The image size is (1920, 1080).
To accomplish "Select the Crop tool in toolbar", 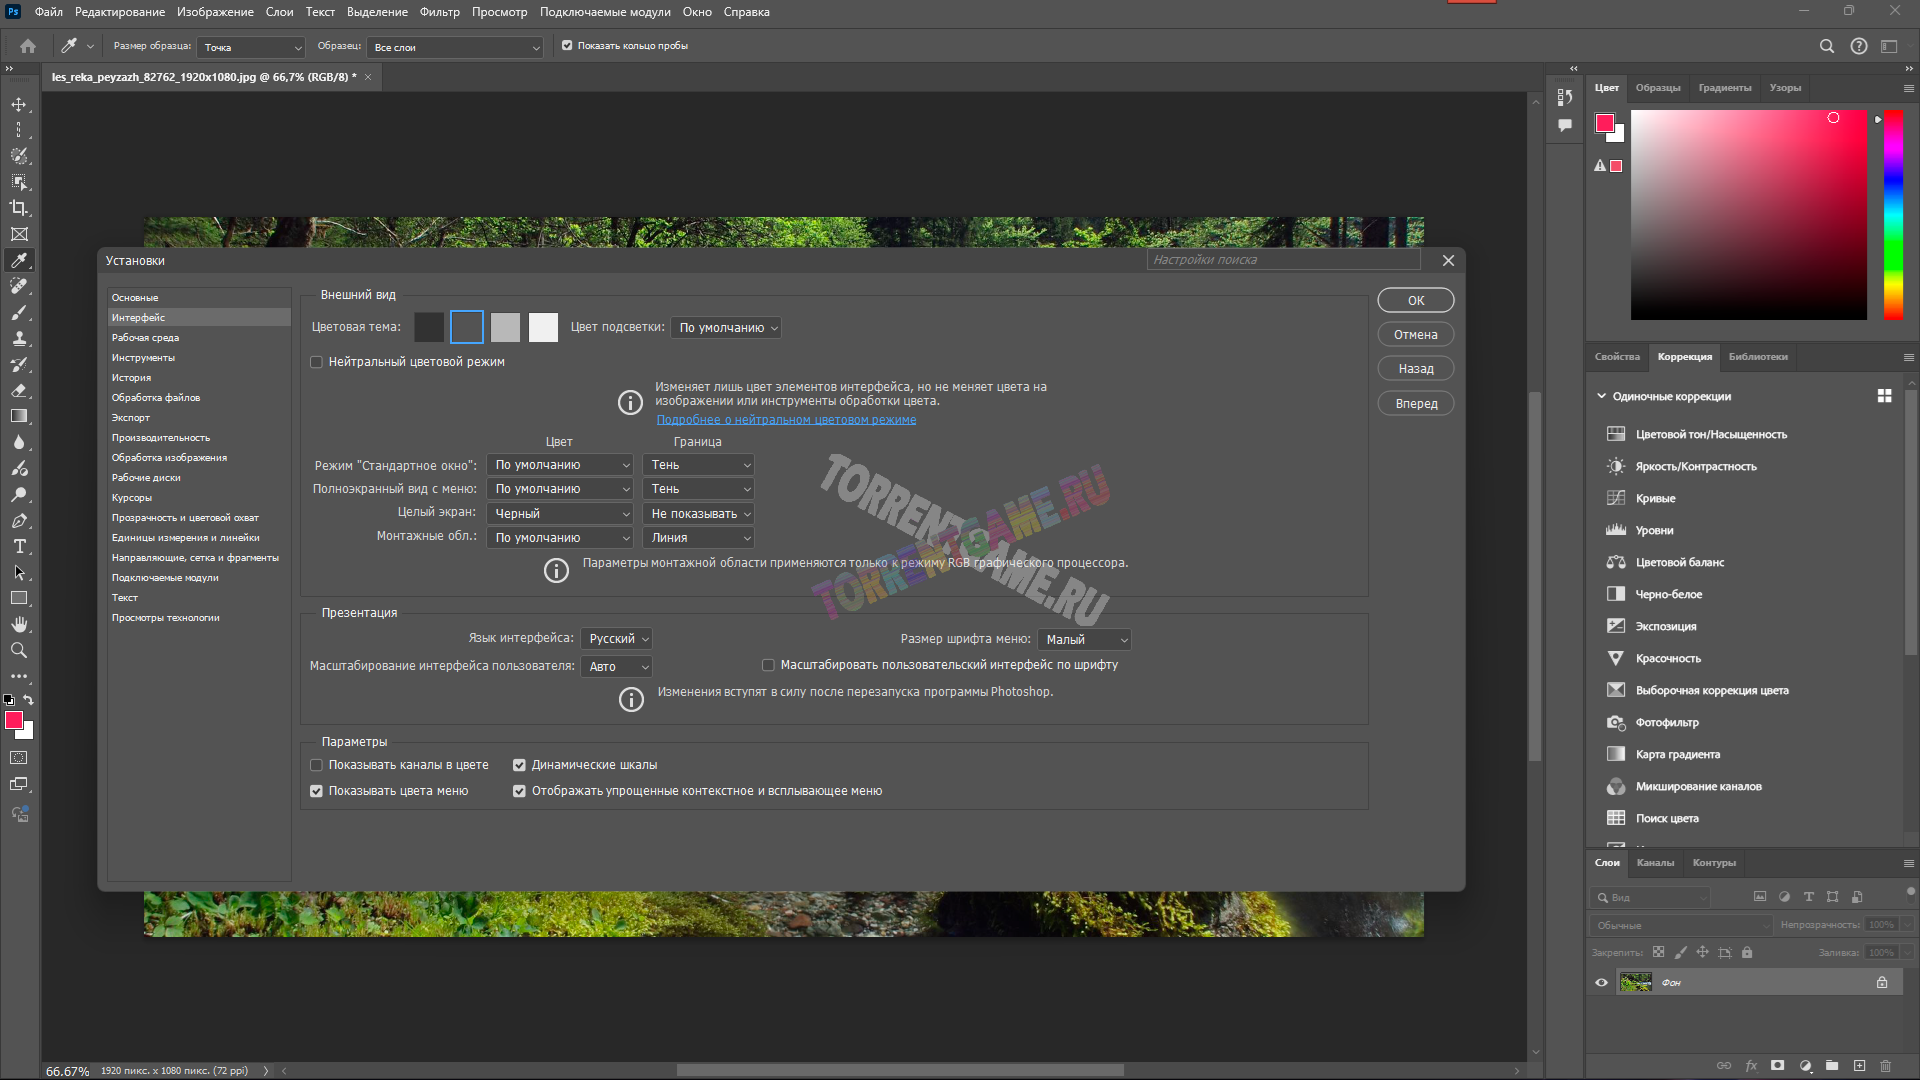I will (x=19, y=208).
